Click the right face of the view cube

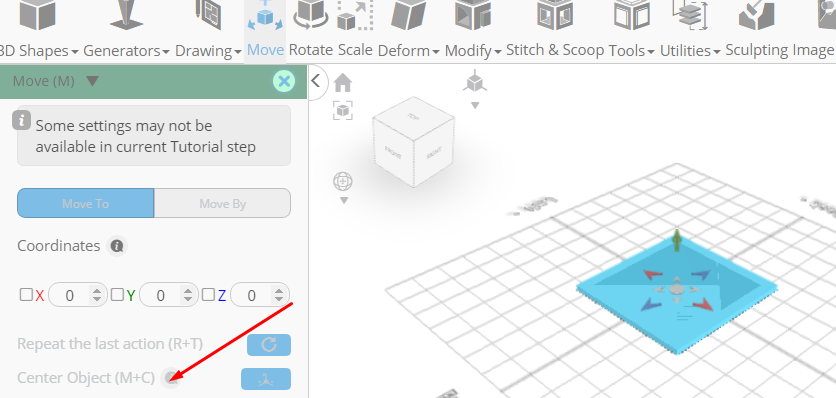[x=435, y=154]
